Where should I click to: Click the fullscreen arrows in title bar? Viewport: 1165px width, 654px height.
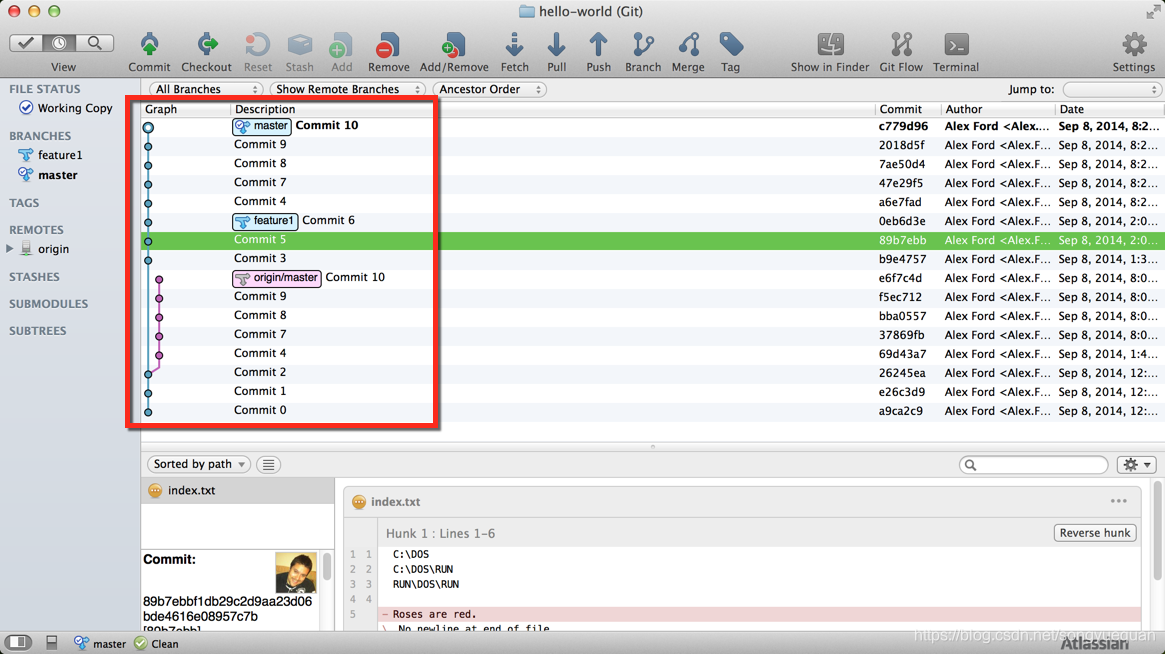[x=1152, y=12]
